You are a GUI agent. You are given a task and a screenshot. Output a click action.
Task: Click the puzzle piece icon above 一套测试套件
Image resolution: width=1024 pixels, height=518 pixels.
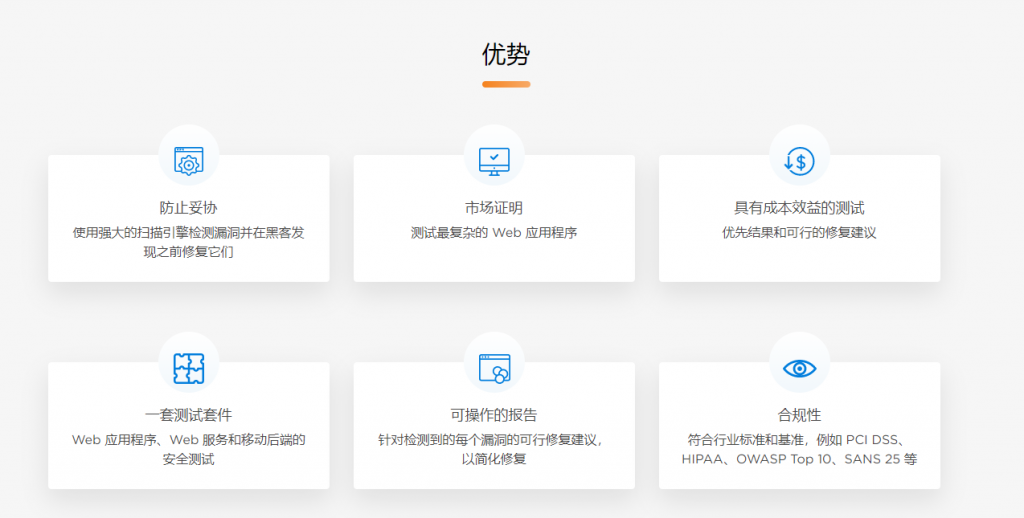189,368
